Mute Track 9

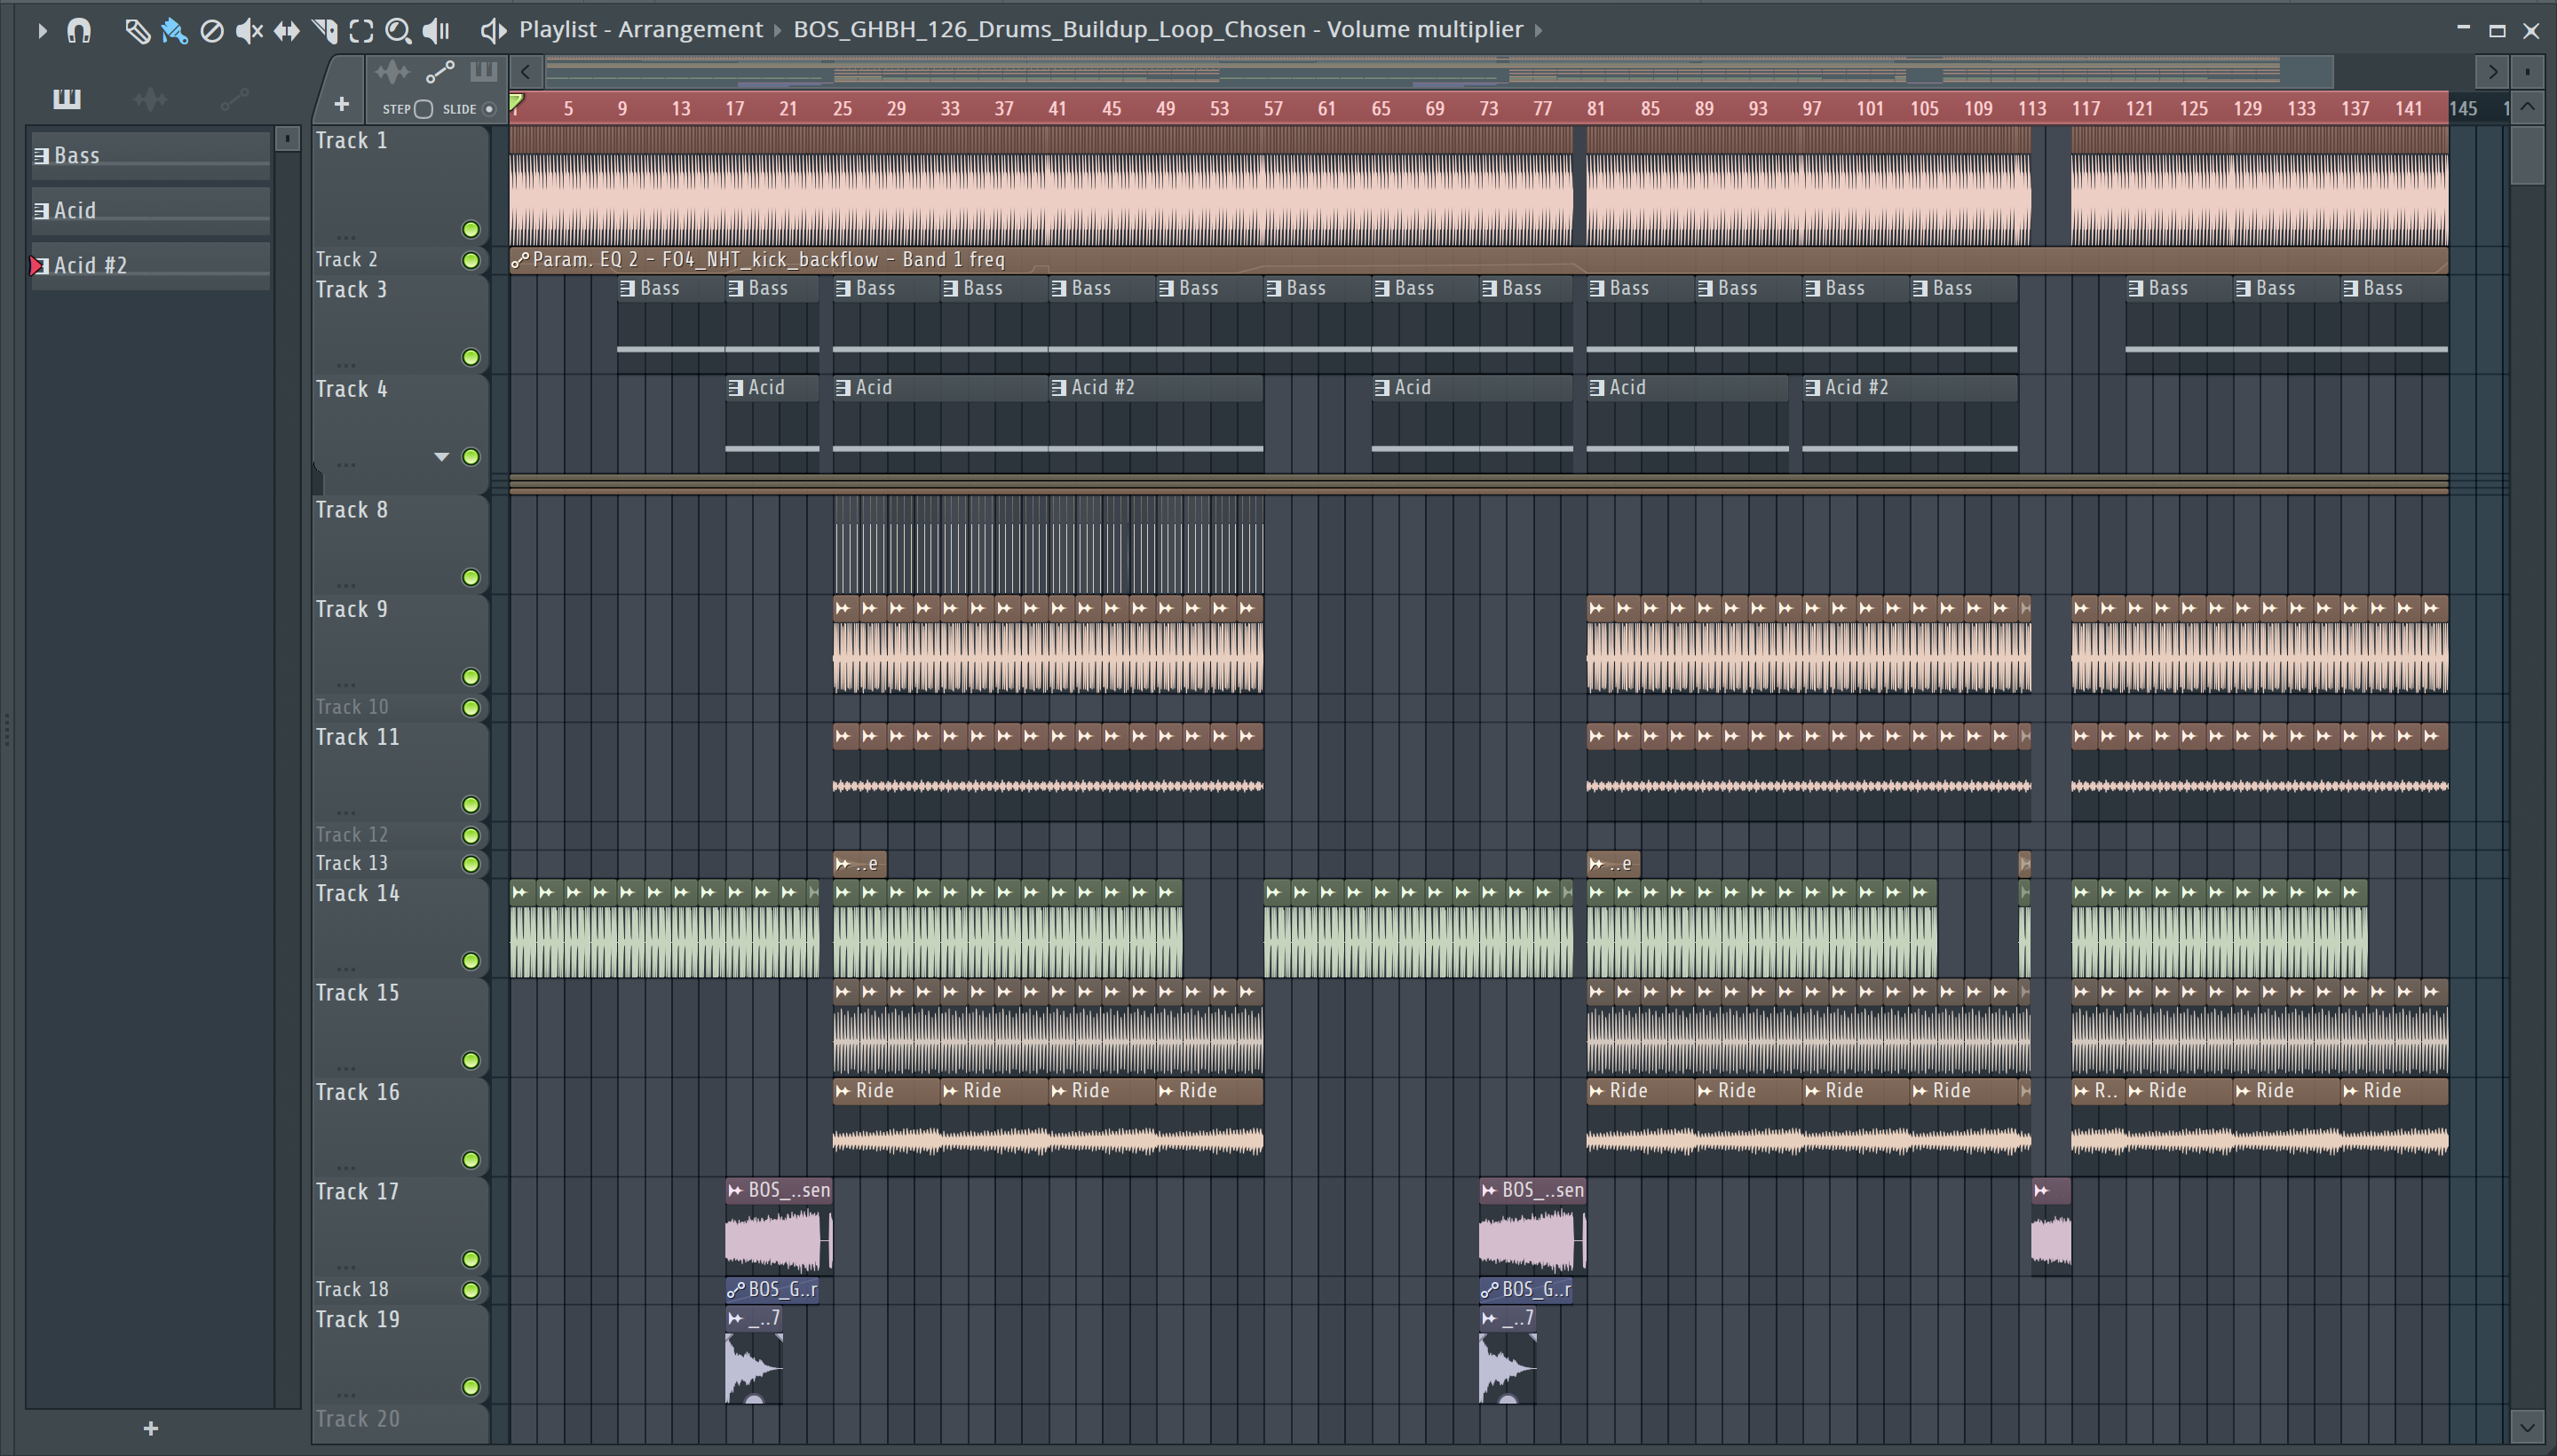coord(471,677)
